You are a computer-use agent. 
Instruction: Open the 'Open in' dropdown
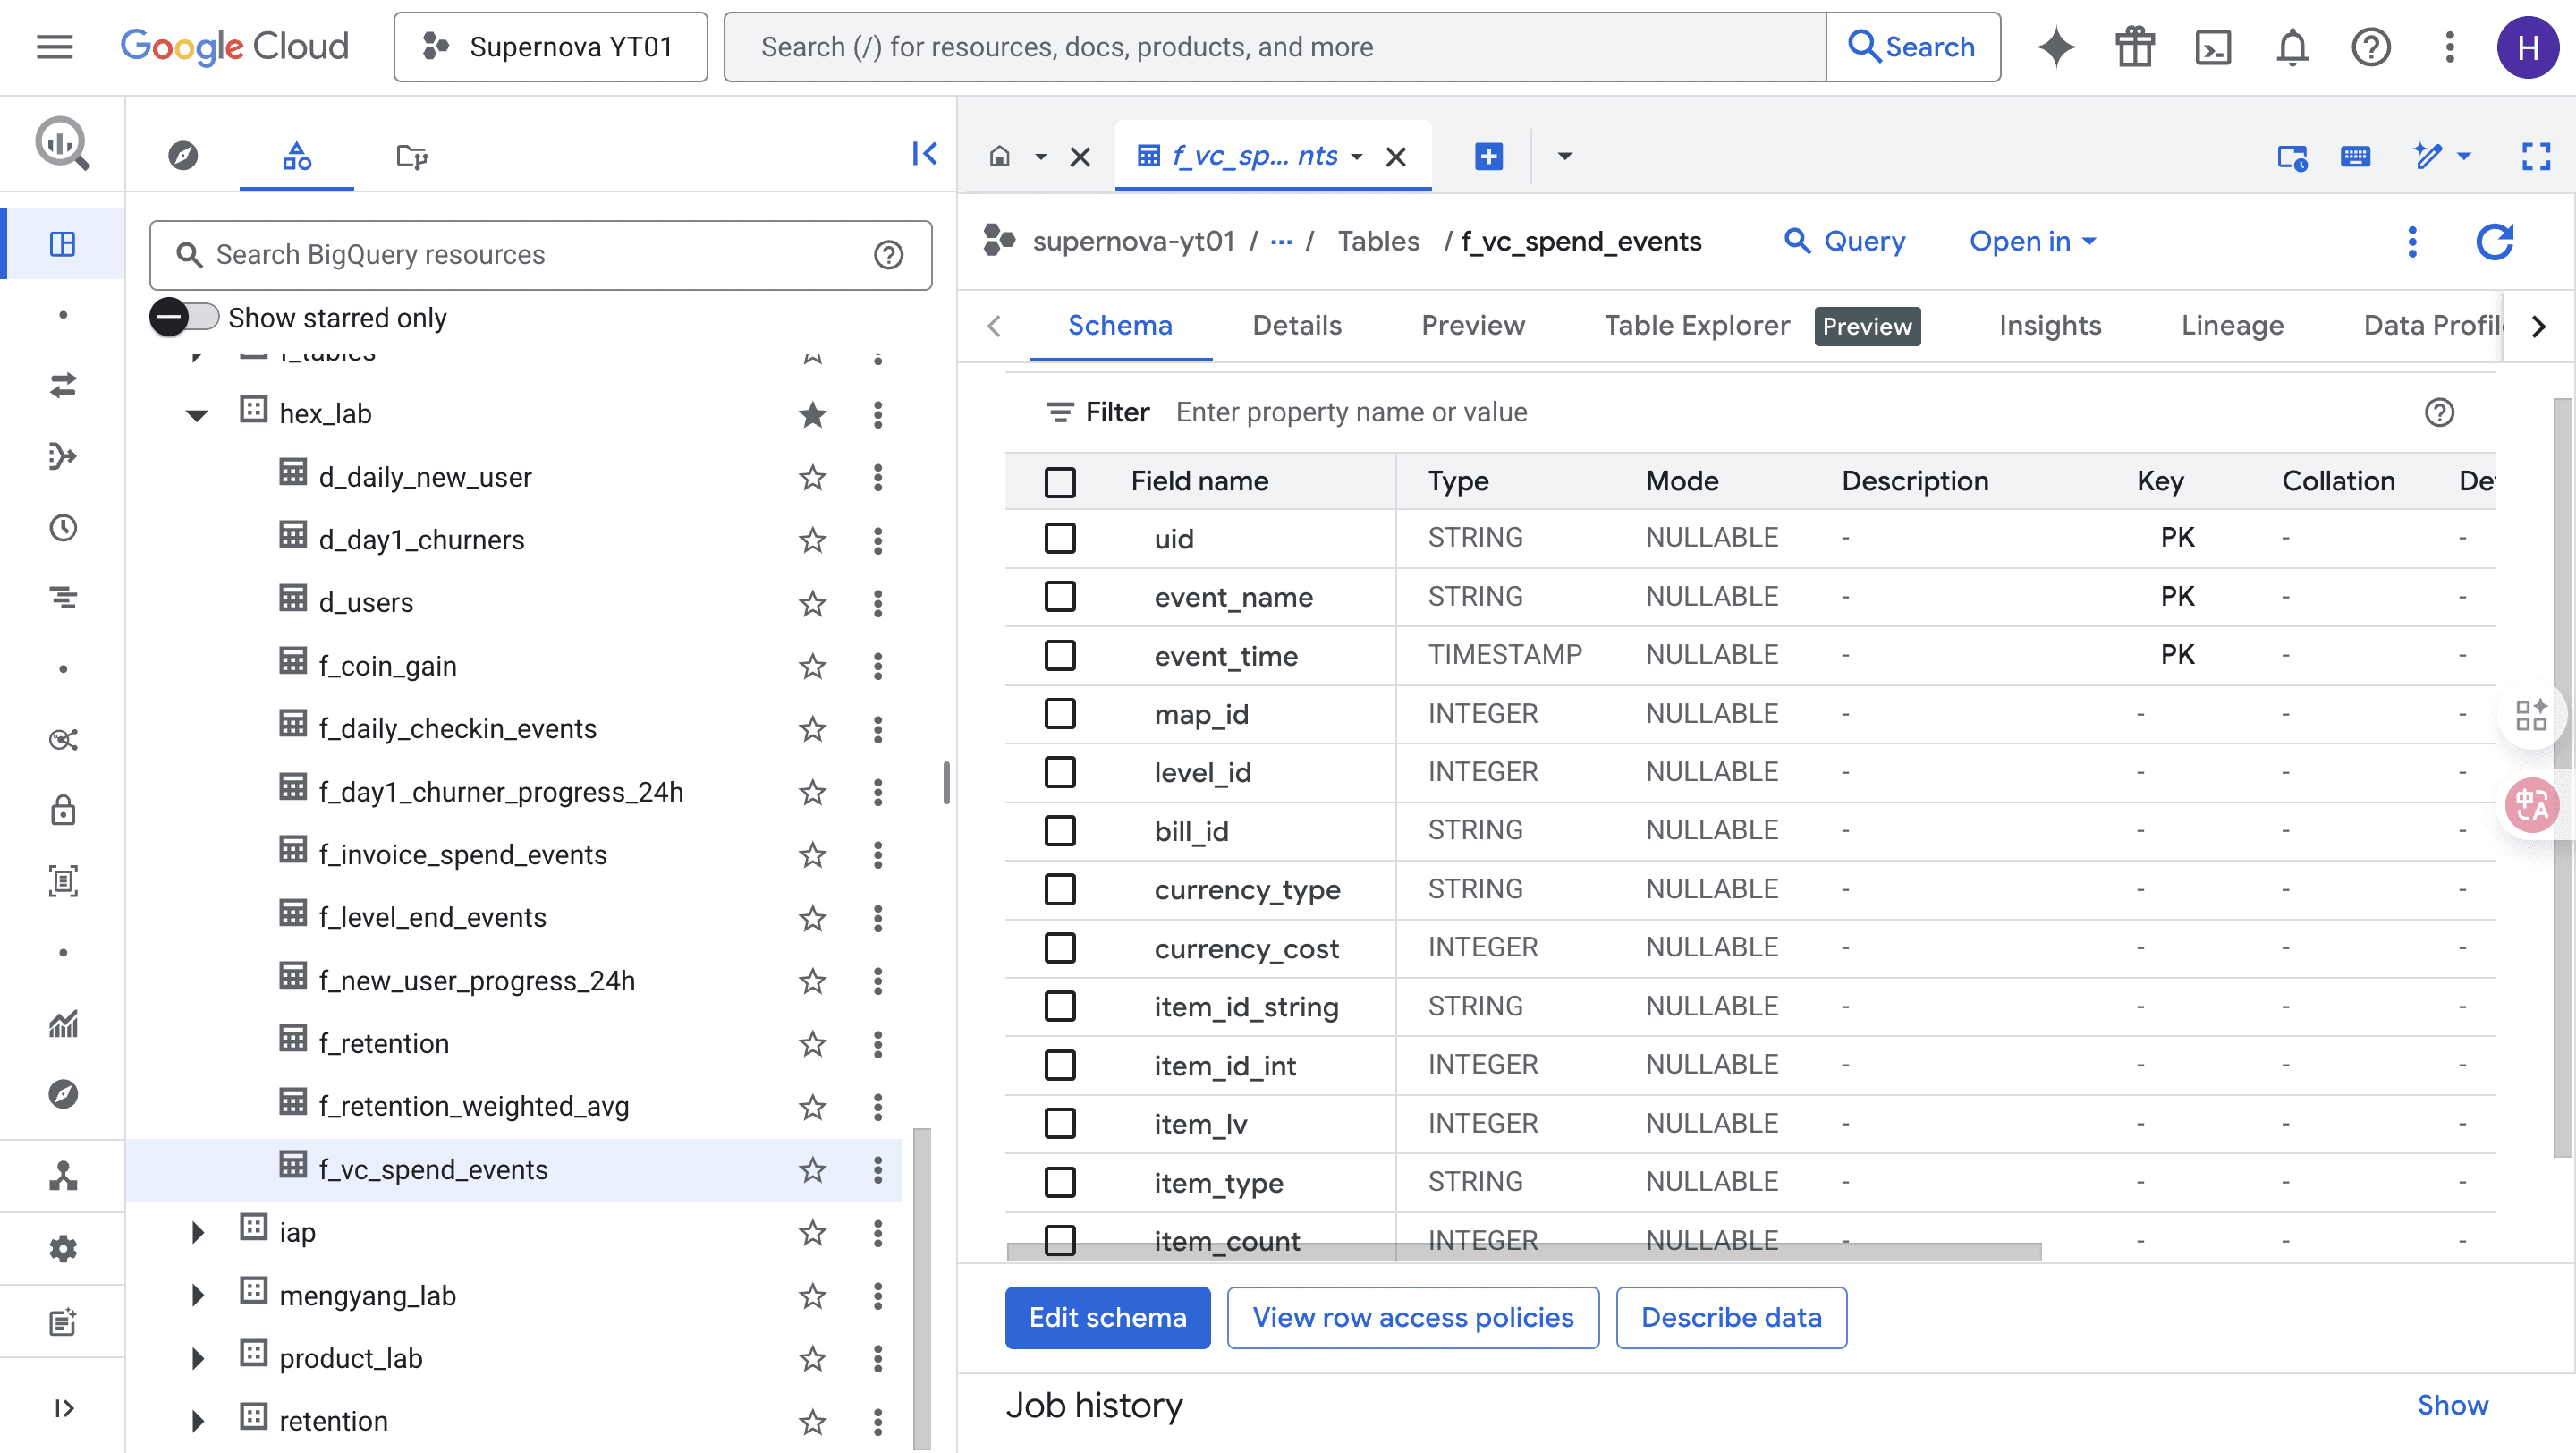click(2032, 242)
